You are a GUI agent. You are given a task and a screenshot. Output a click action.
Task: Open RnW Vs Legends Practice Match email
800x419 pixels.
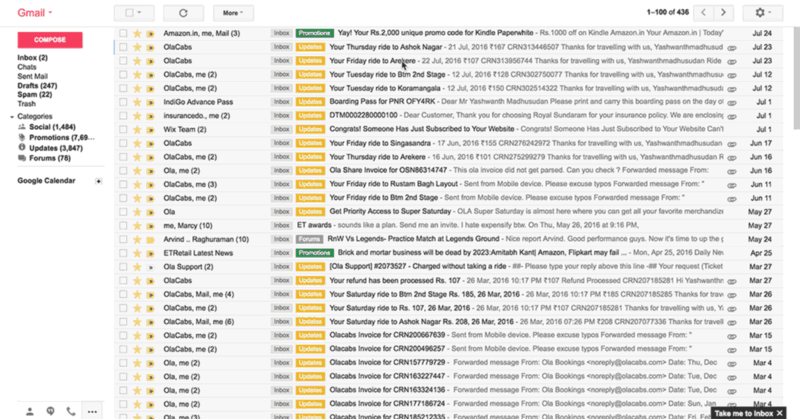(413, 239)
